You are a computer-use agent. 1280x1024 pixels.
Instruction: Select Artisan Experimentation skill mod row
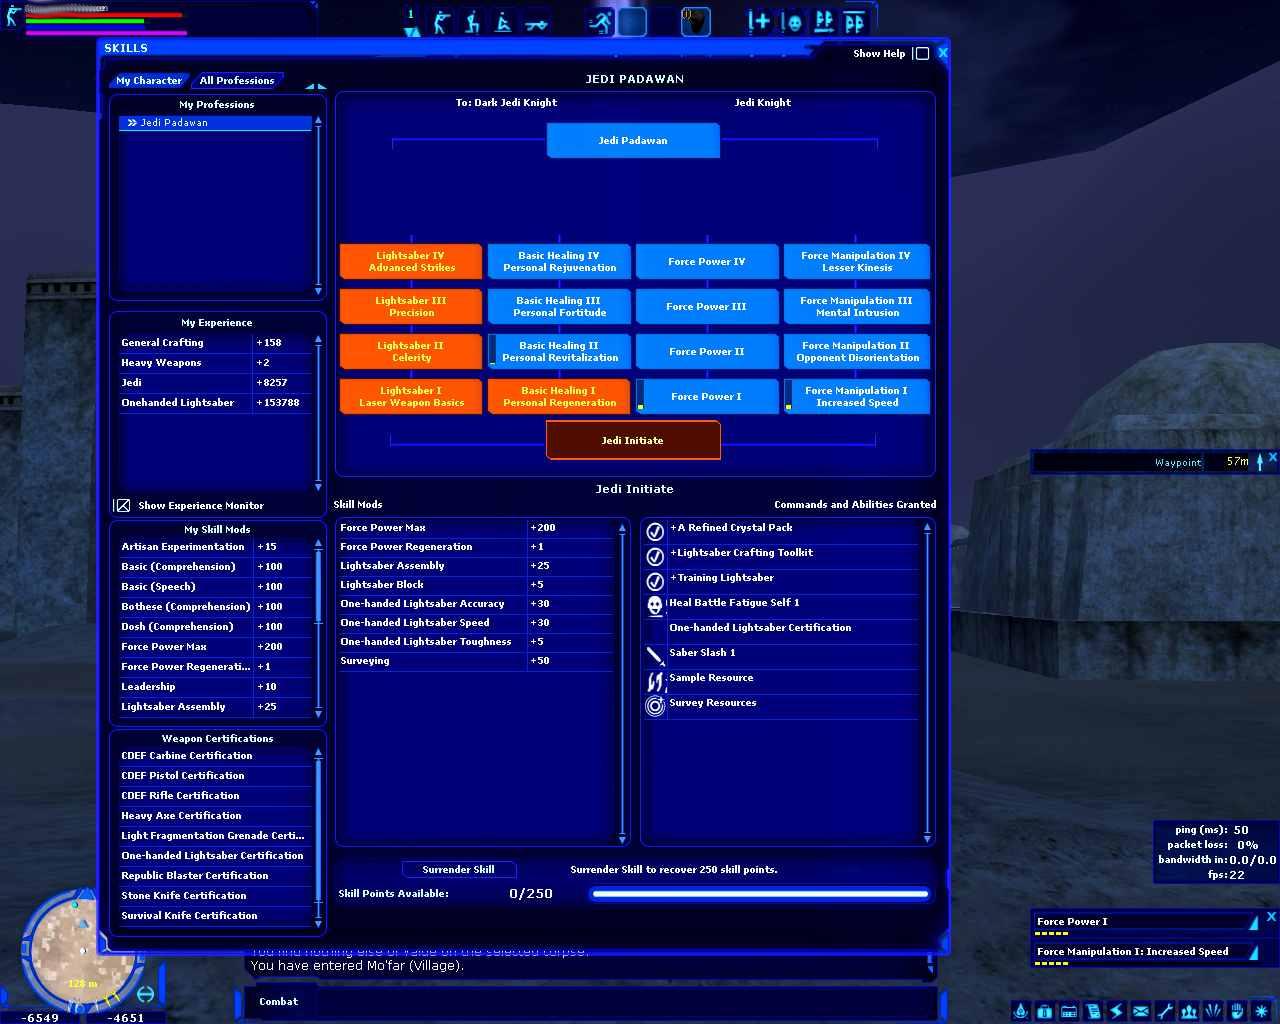pos(216,547)
